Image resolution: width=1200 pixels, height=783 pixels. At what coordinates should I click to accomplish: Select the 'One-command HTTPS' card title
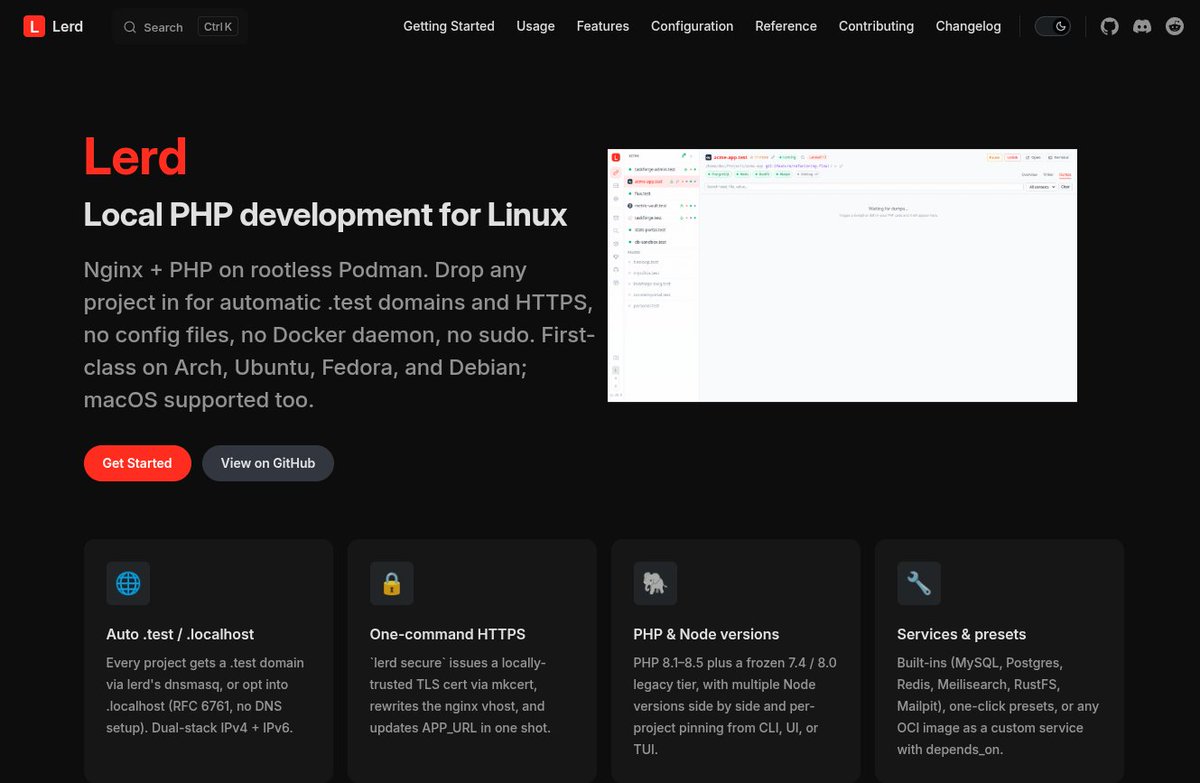pos(447,634)
